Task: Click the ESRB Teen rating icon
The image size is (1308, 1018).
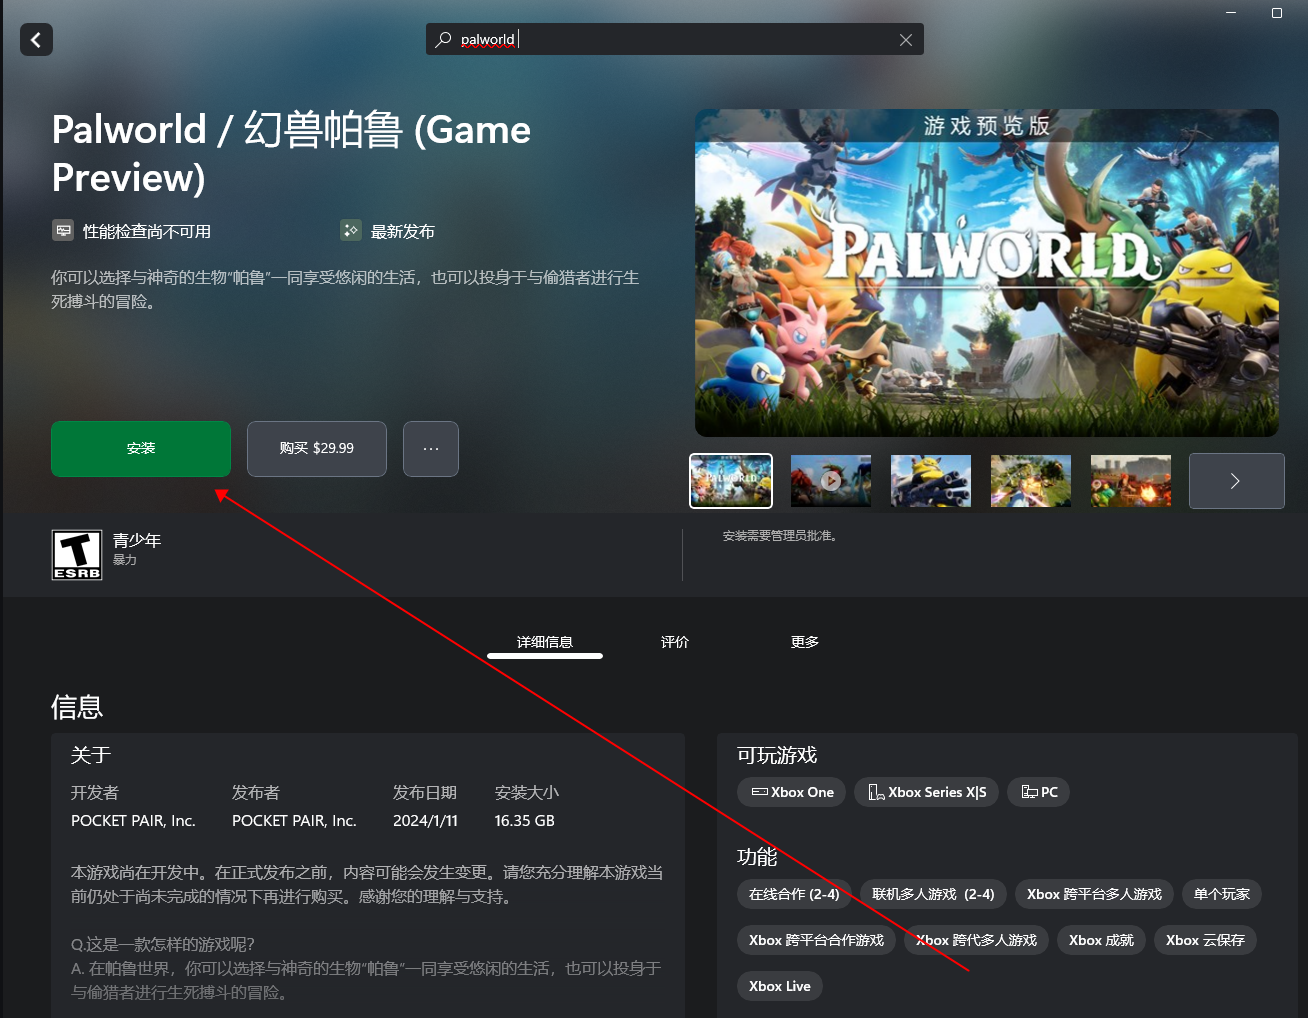Action: pos(76,554)
